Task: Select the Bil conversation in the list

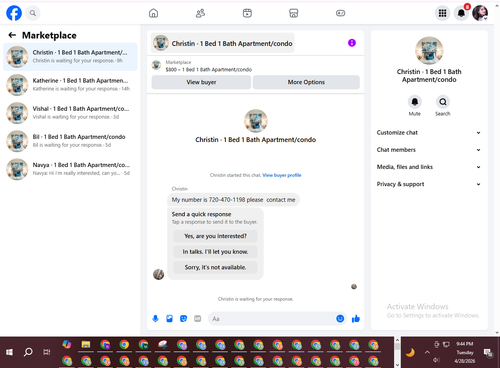Action: click(70, 141)
